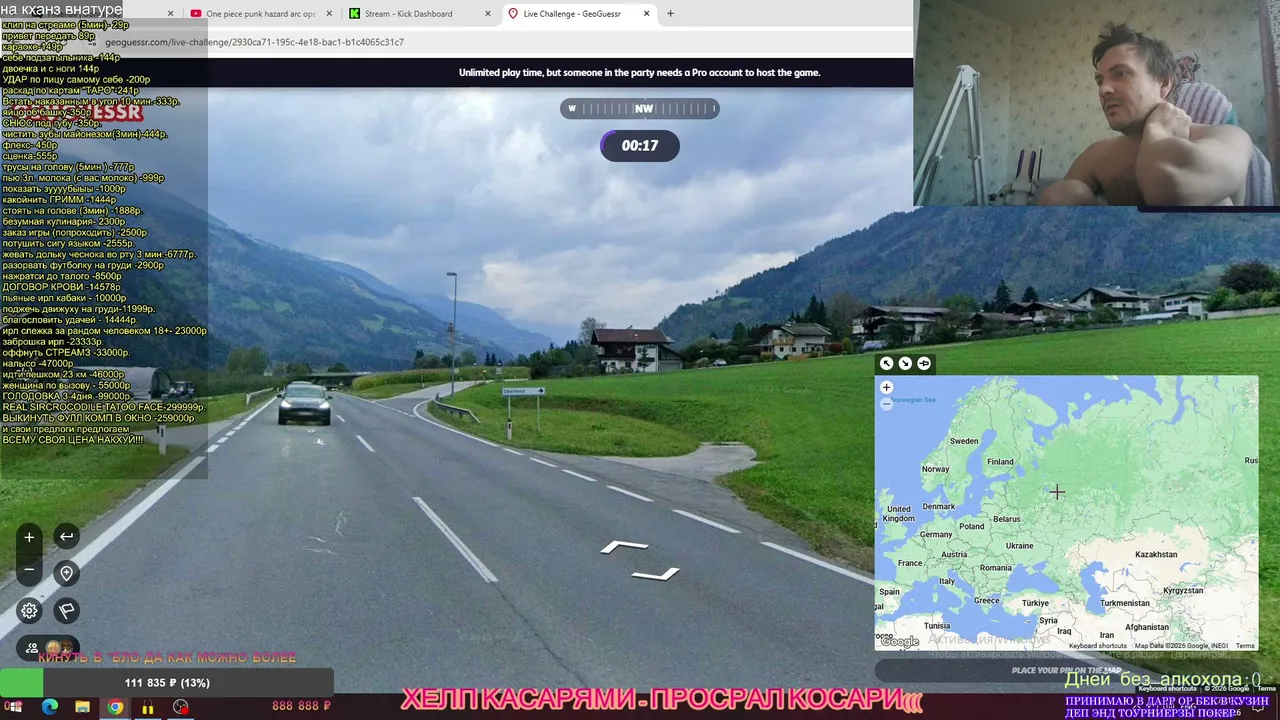Open File Explorer from the taskbar
Viewport: 1280px width, 720px height.
[82, 707]
